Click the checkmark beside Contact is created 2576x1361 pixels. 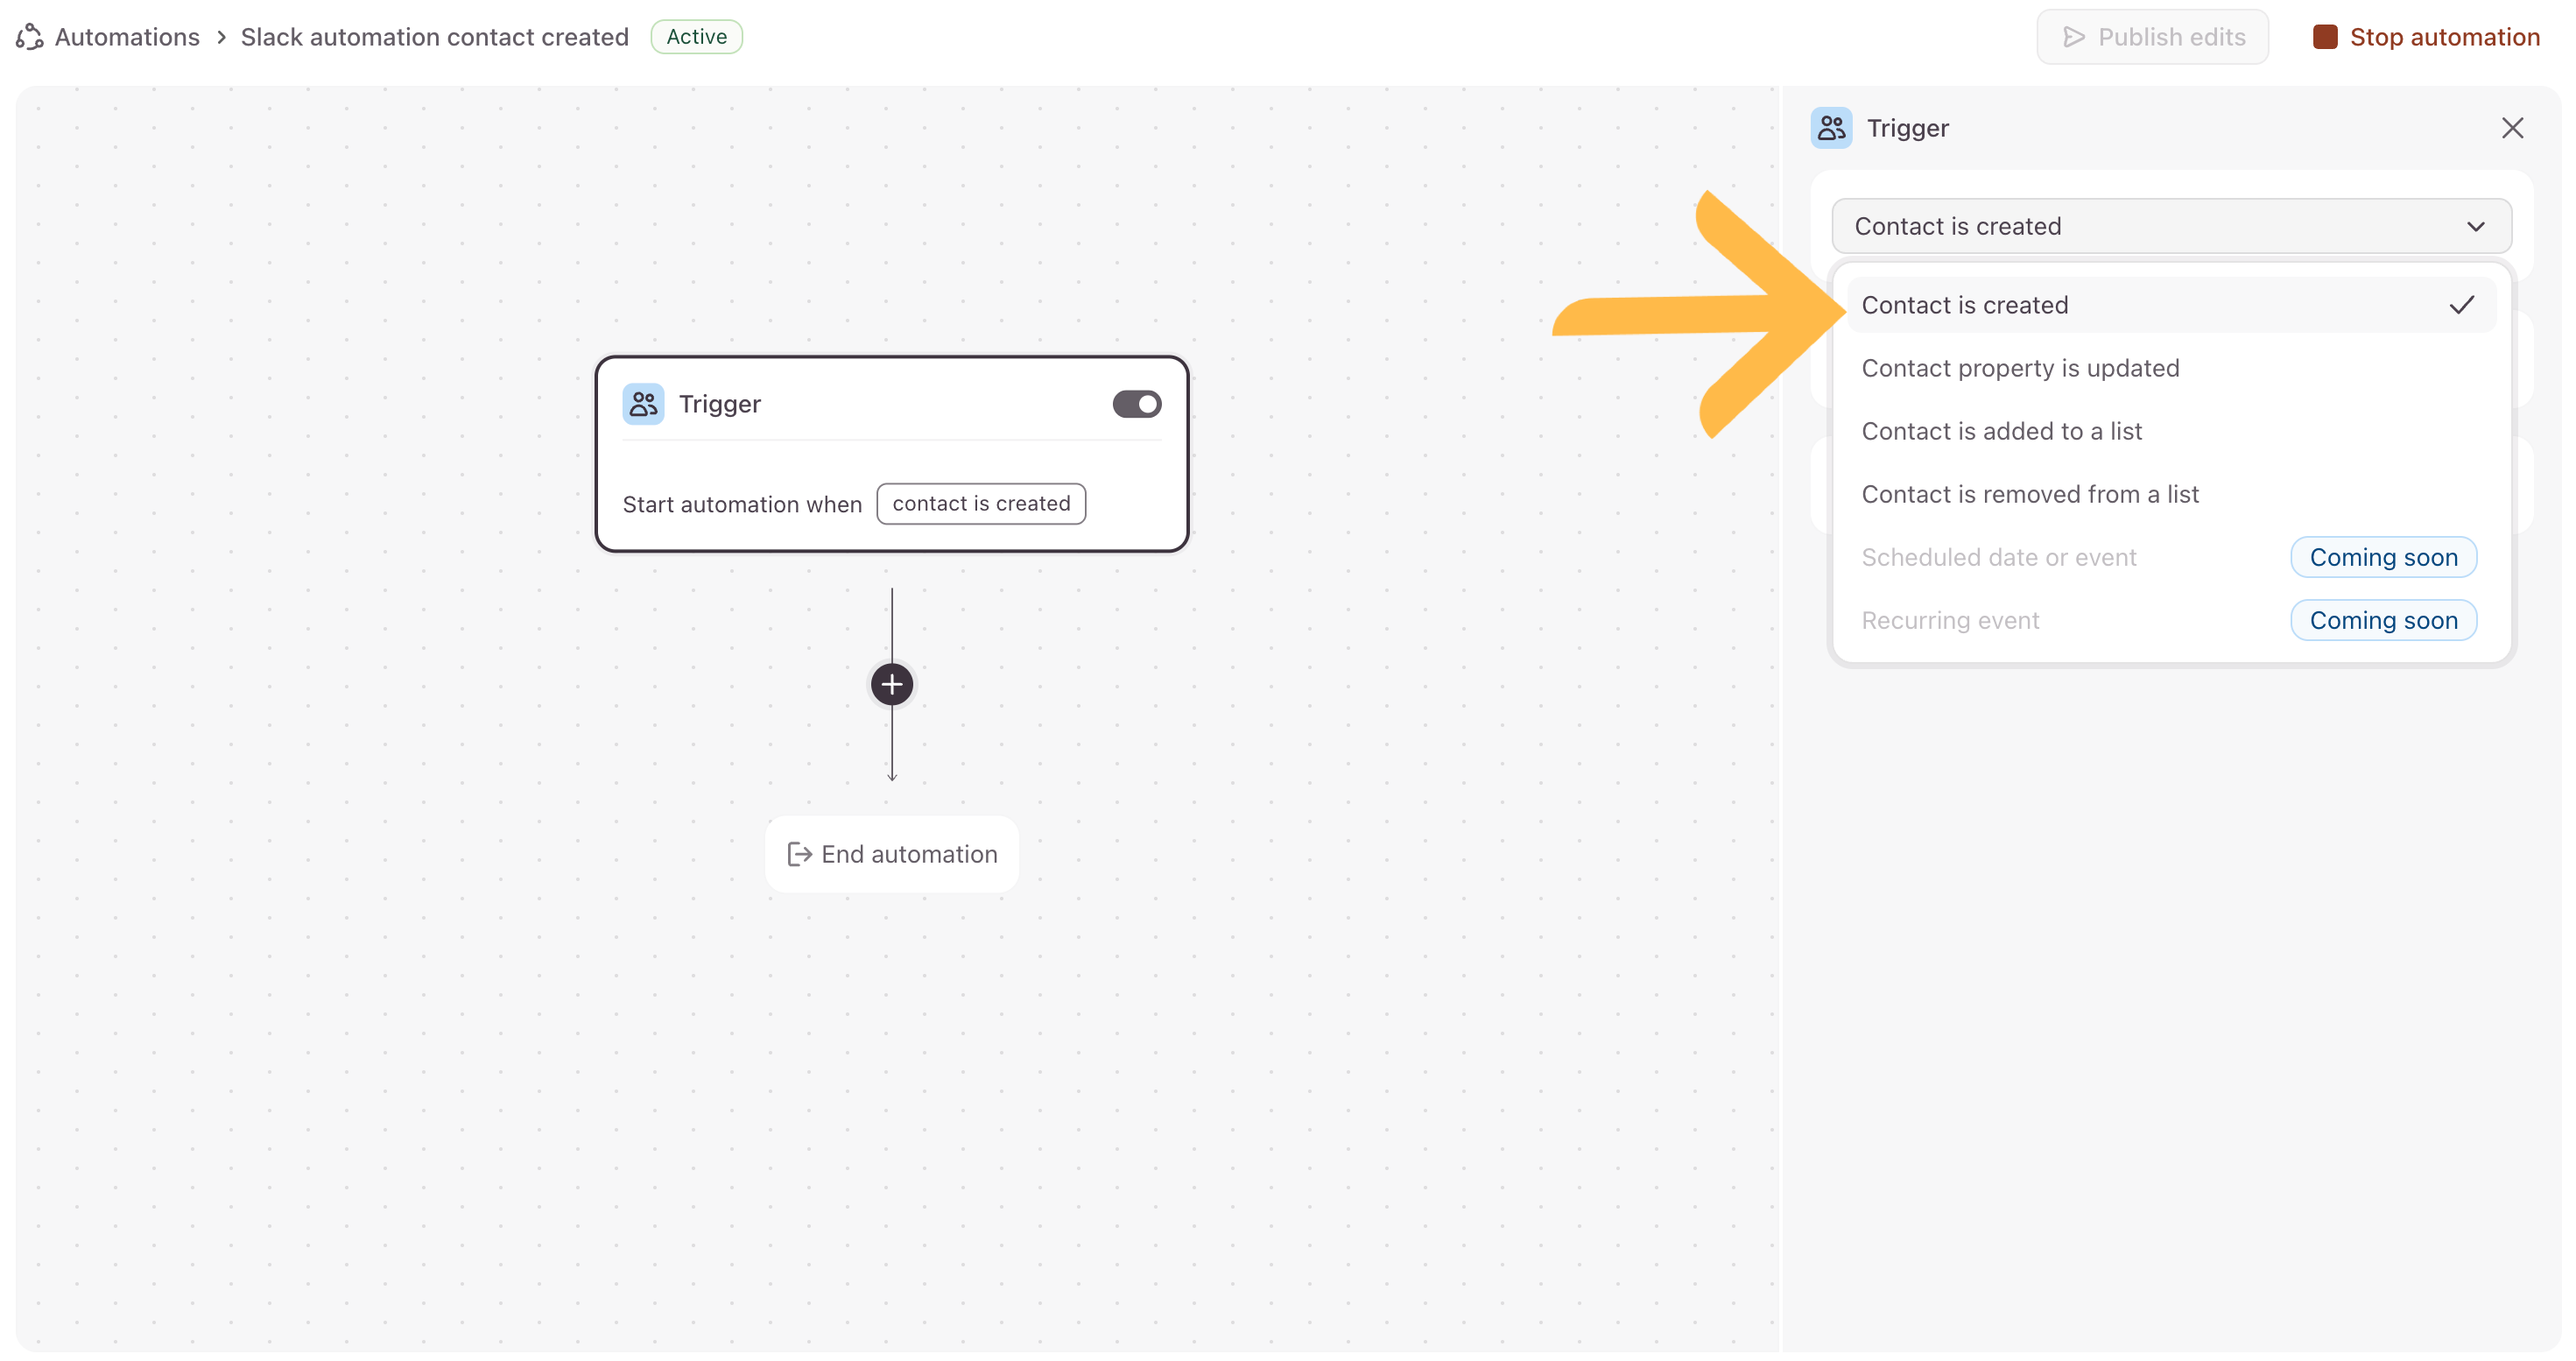(x=2461, y=305)
